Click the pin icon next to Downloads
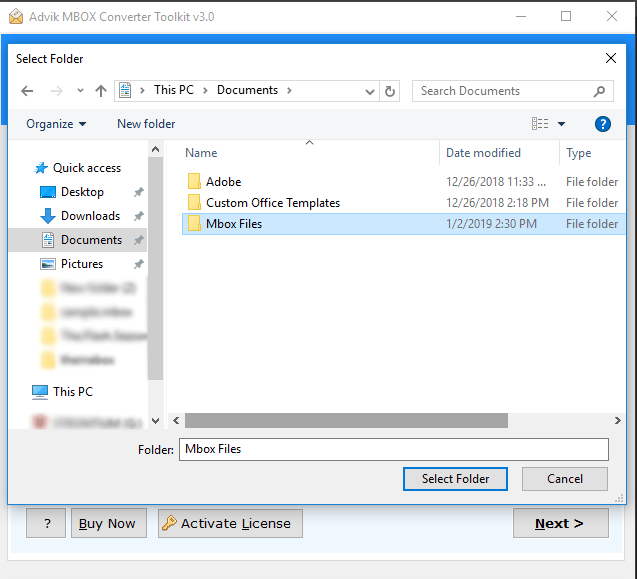The image size is (637, 579). 139,216
